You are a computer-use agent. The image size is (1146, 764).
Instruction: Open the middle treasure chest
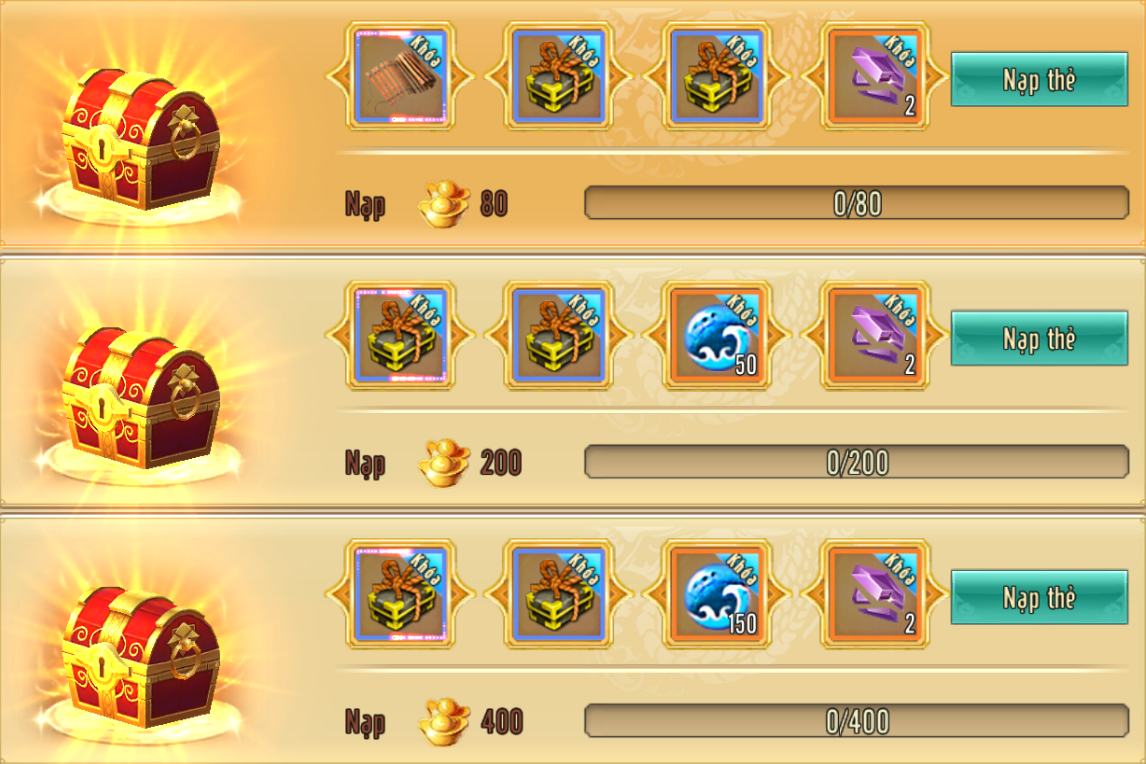141,398
